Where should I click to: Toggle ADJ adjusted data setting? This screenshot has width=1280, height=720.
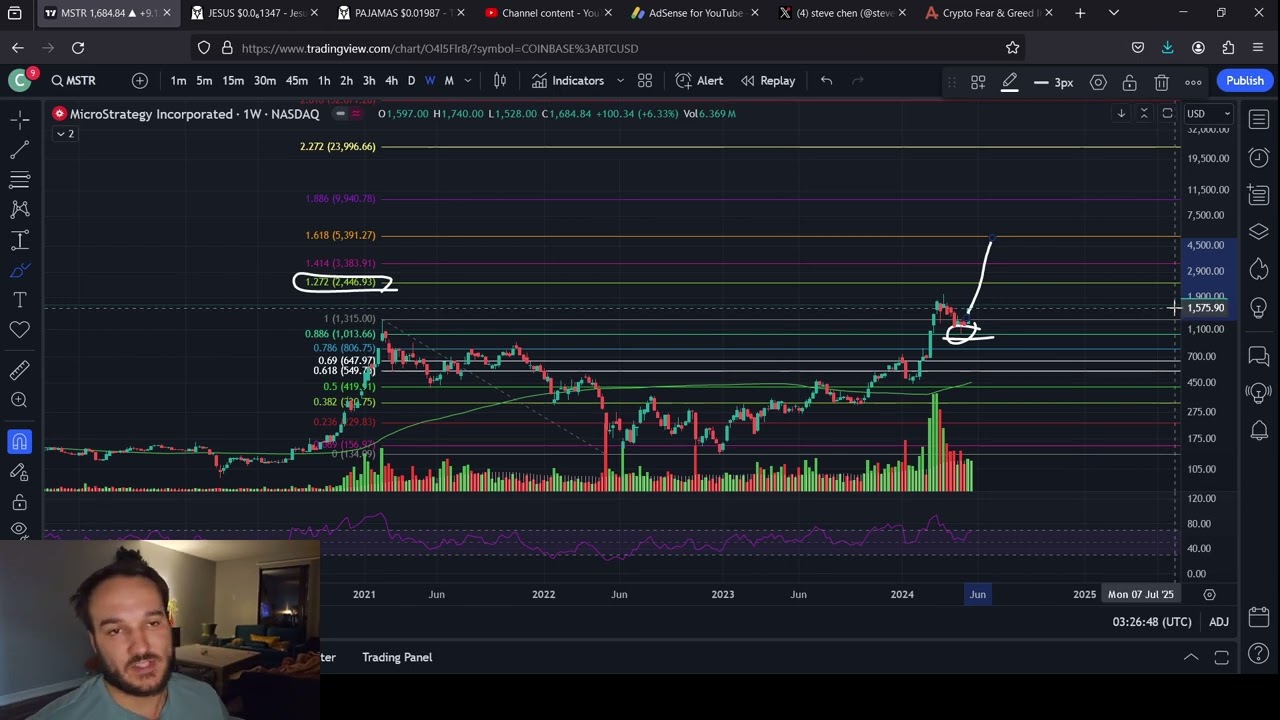click(x=1218, y=622)
